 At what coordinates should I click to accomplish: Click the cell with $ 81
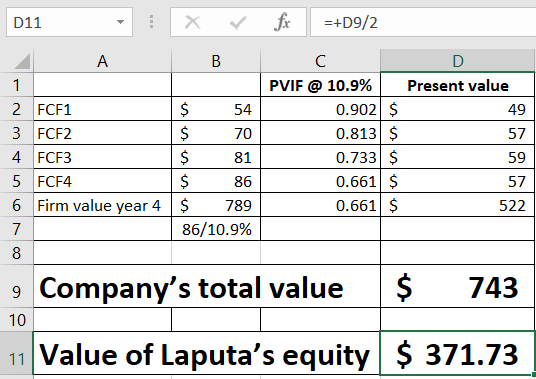(216, 157)
